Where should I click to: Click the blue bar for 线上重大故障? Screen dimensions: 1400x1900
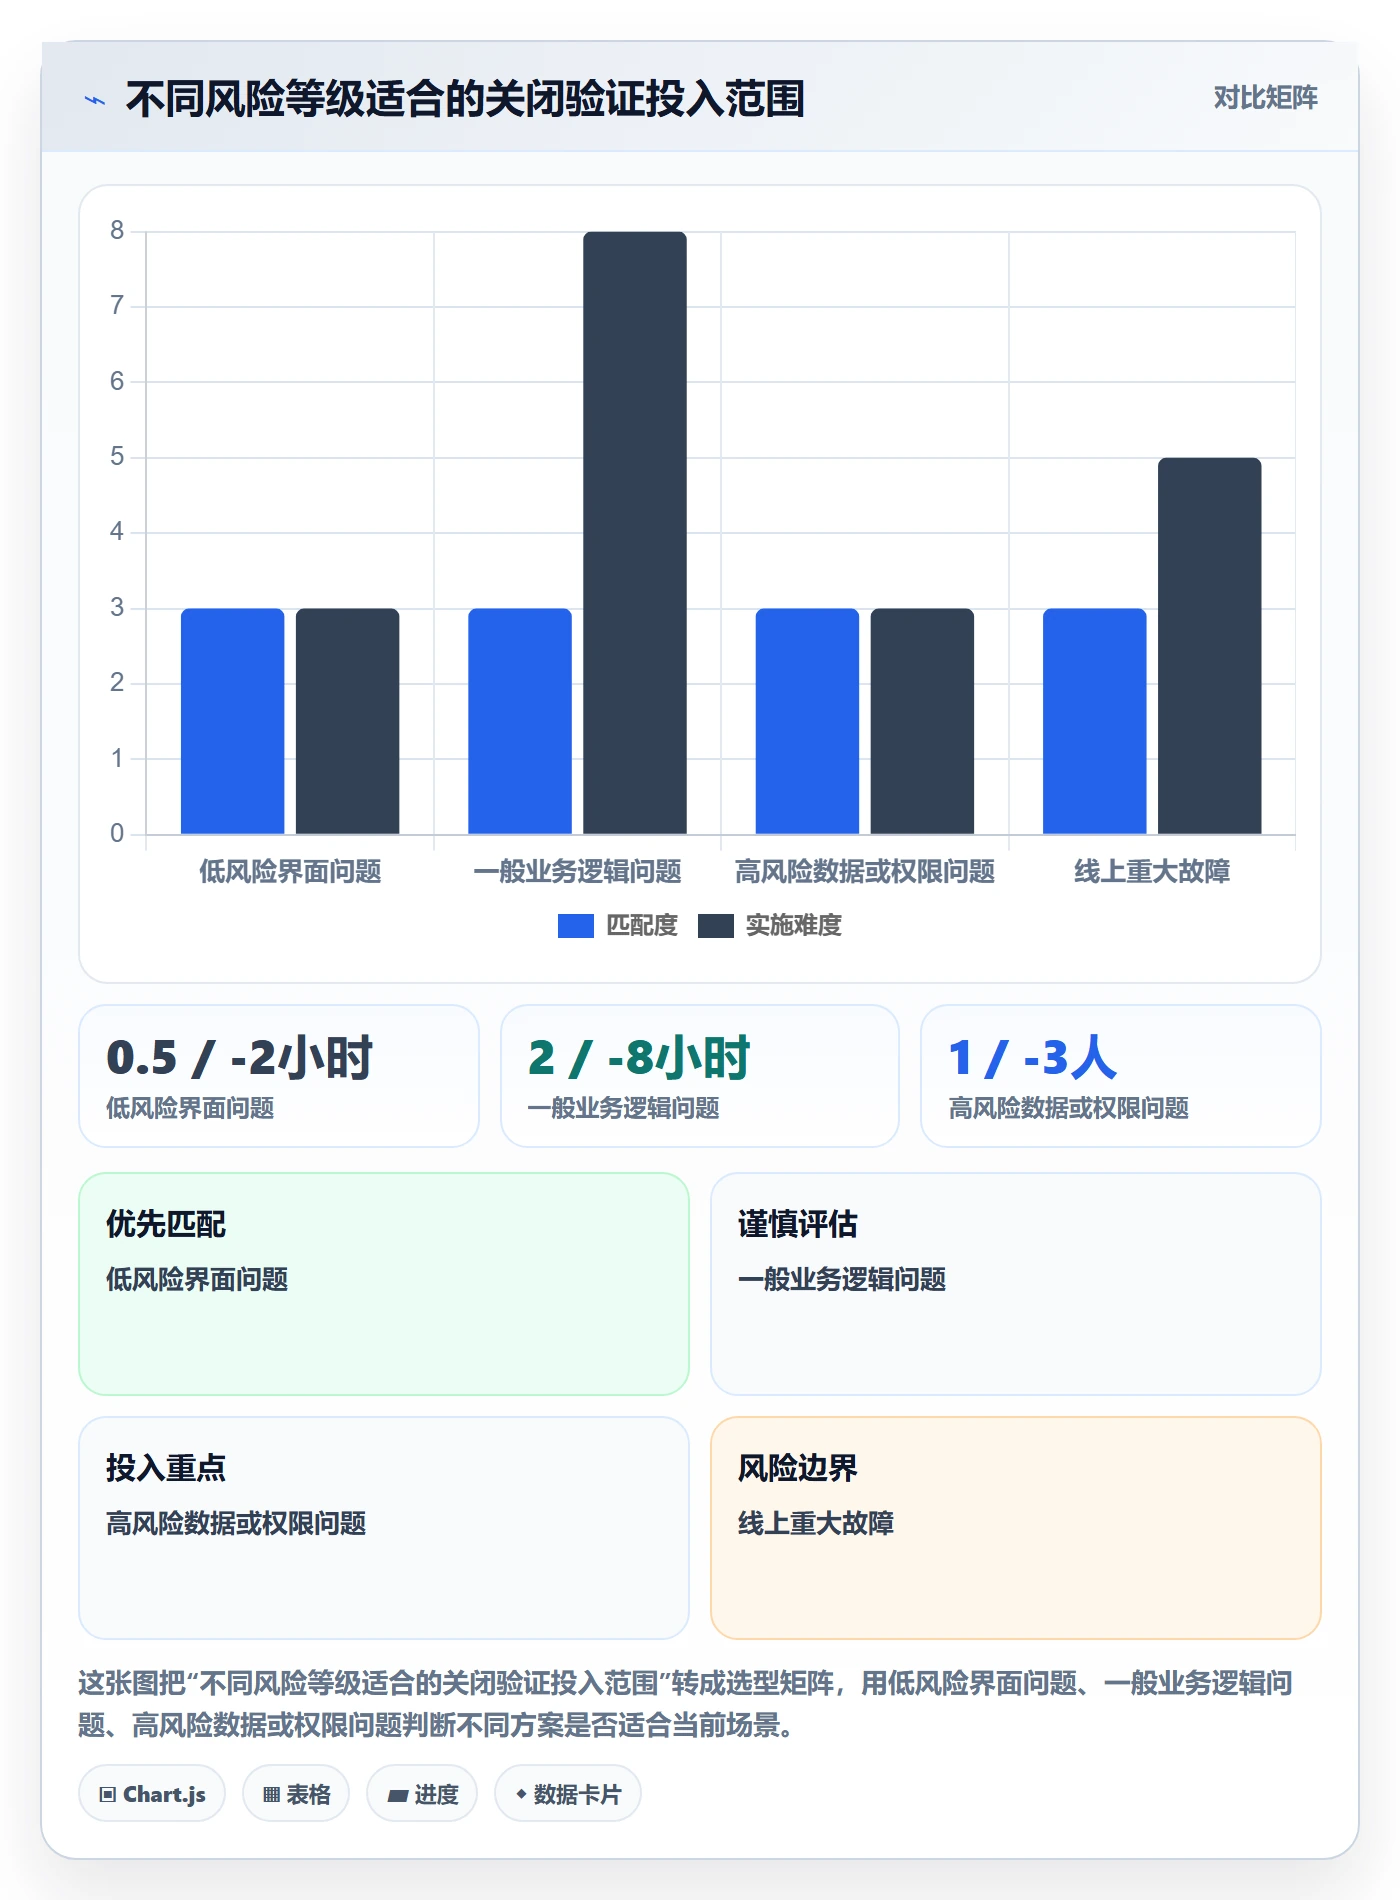(1095, 721)
